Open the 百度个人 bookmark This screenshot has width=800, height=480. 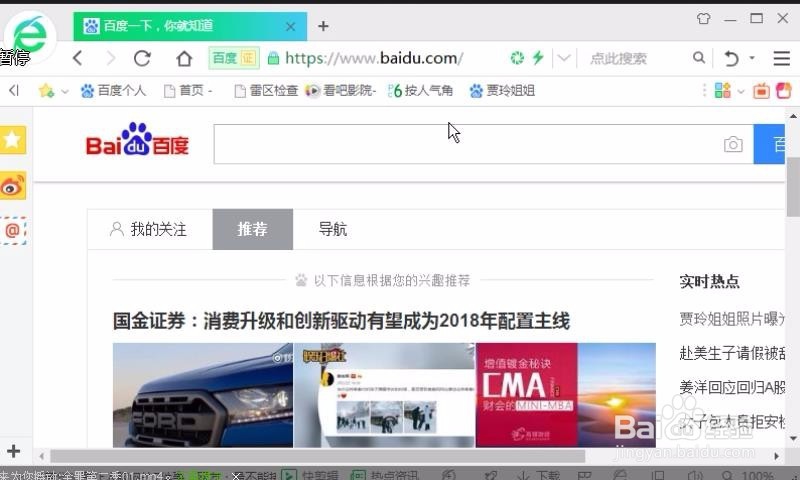113,91
